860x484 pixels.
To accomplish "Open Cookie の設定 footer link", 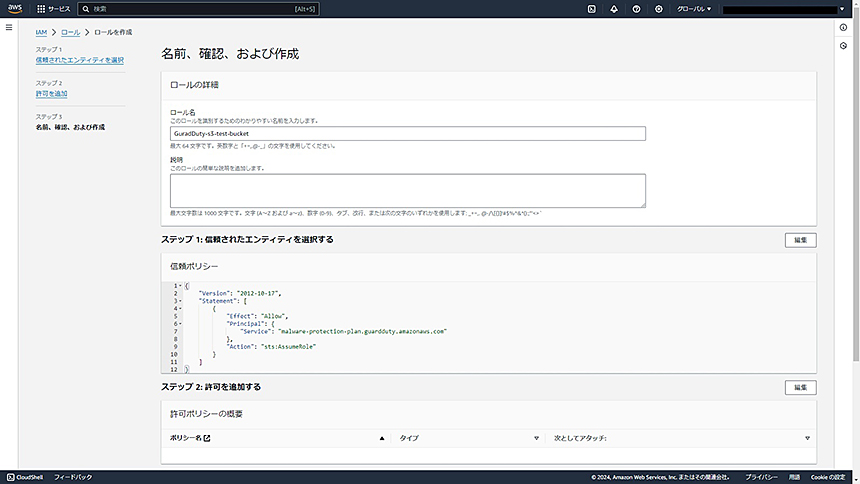I will coord(828,477).
